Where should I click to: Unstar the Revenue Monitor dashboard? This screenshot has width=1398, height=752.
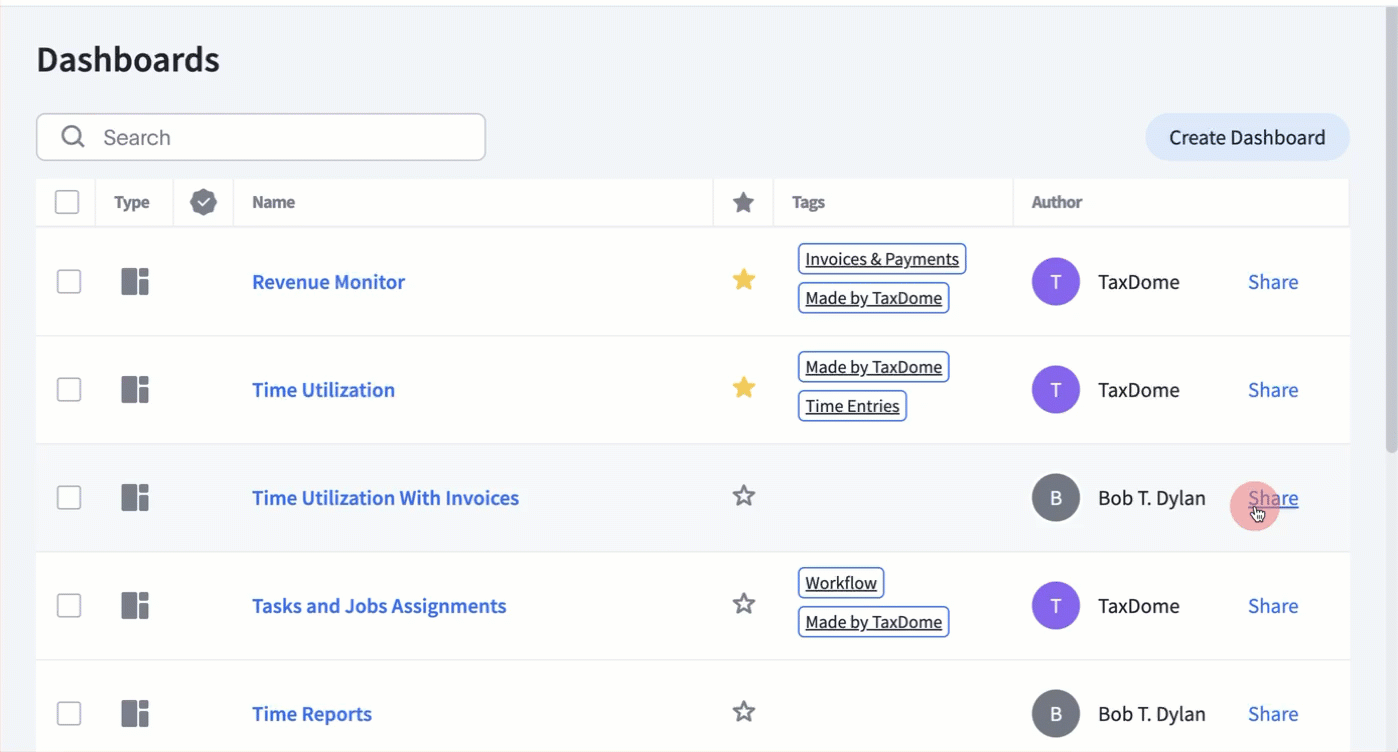[743, 280]
